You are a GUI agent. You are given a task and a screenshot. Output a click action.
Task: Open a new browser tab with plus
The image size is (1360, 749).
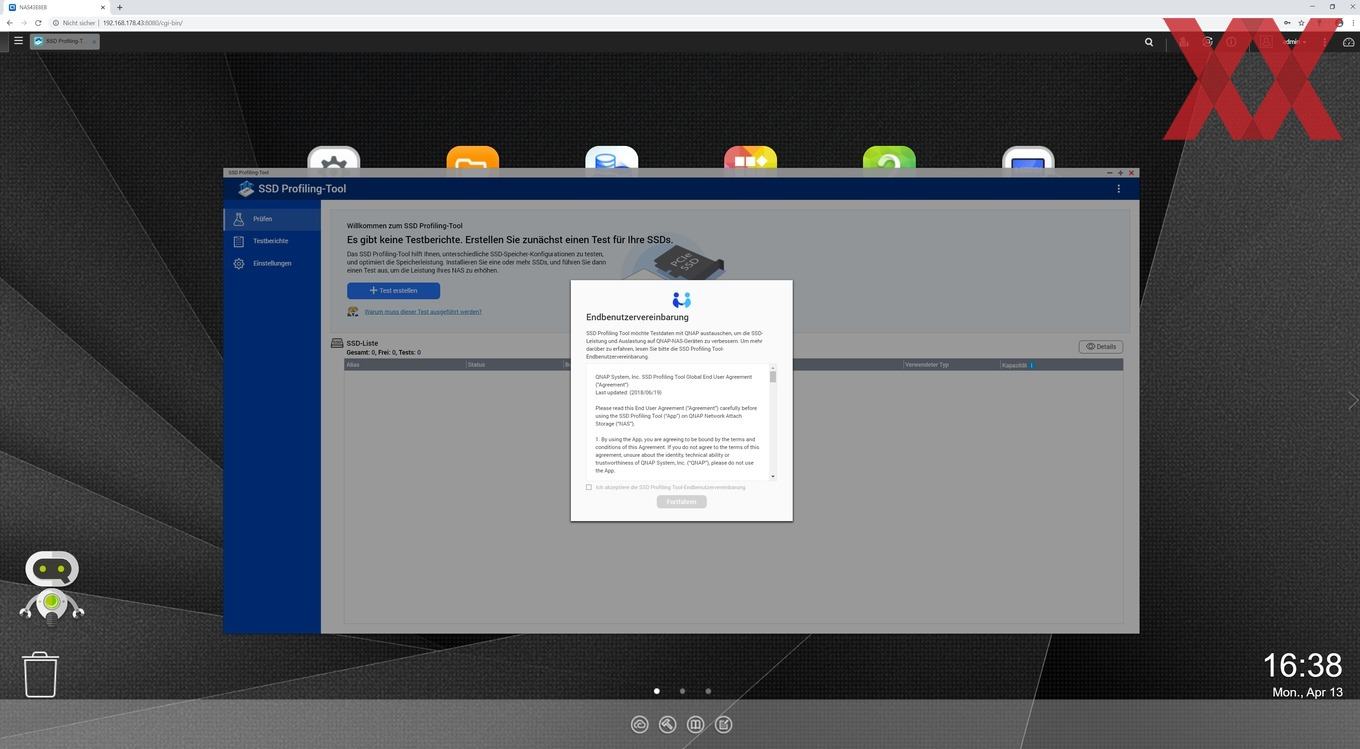[x=119, y=7]
